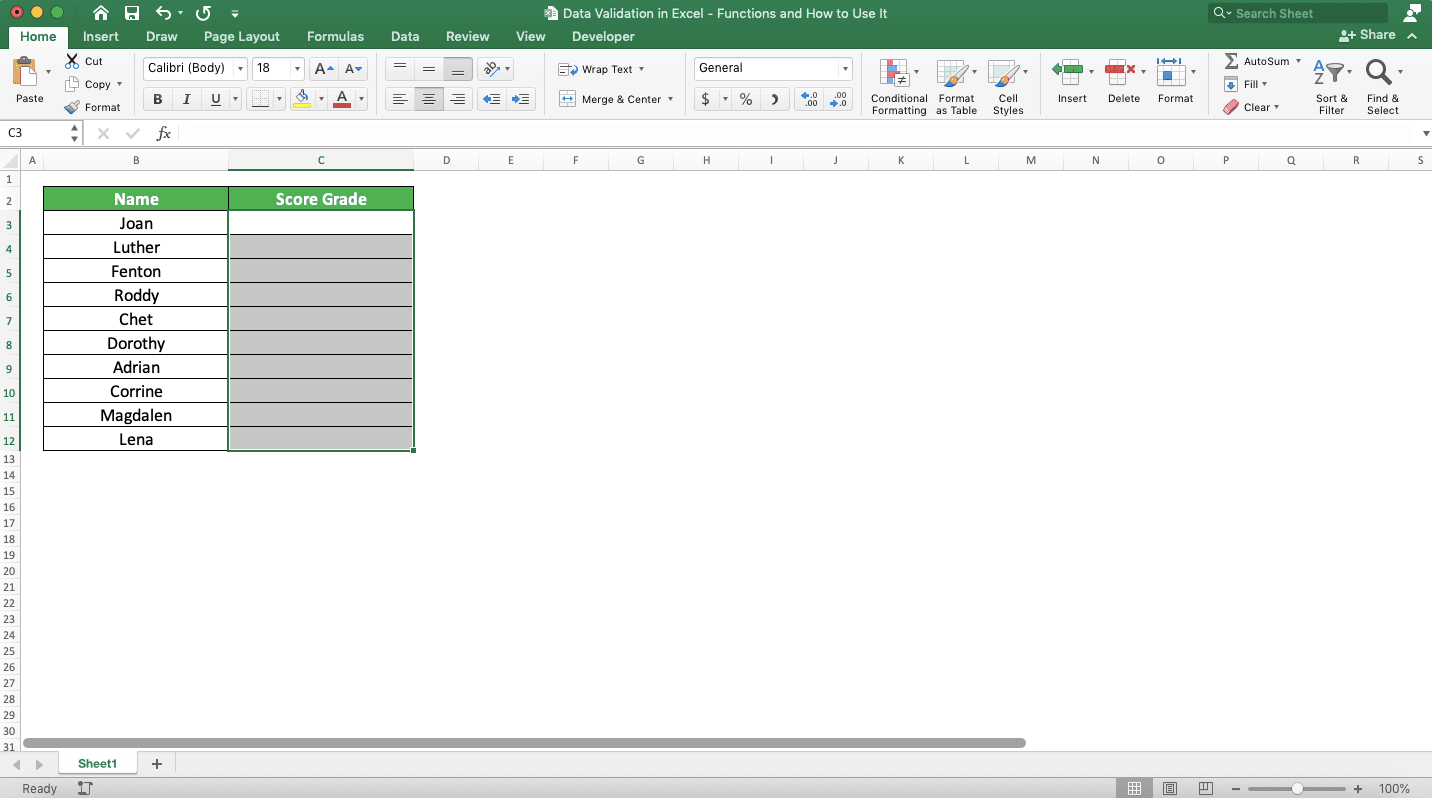Open the Page Layout tab
1432x798 pixels.
tap(242, 36)
